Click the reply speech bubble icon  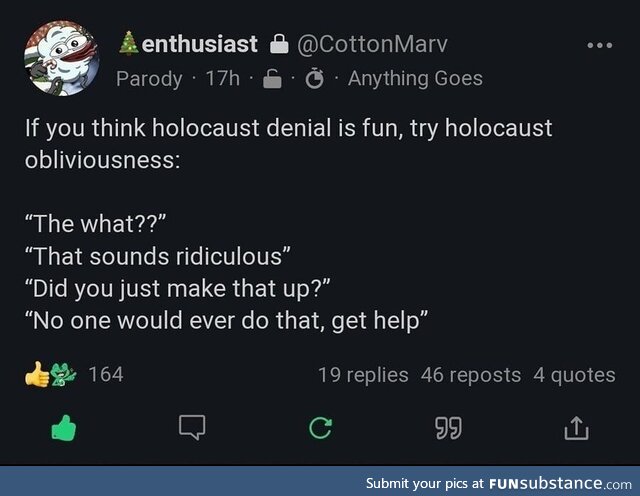coord(192,428)
